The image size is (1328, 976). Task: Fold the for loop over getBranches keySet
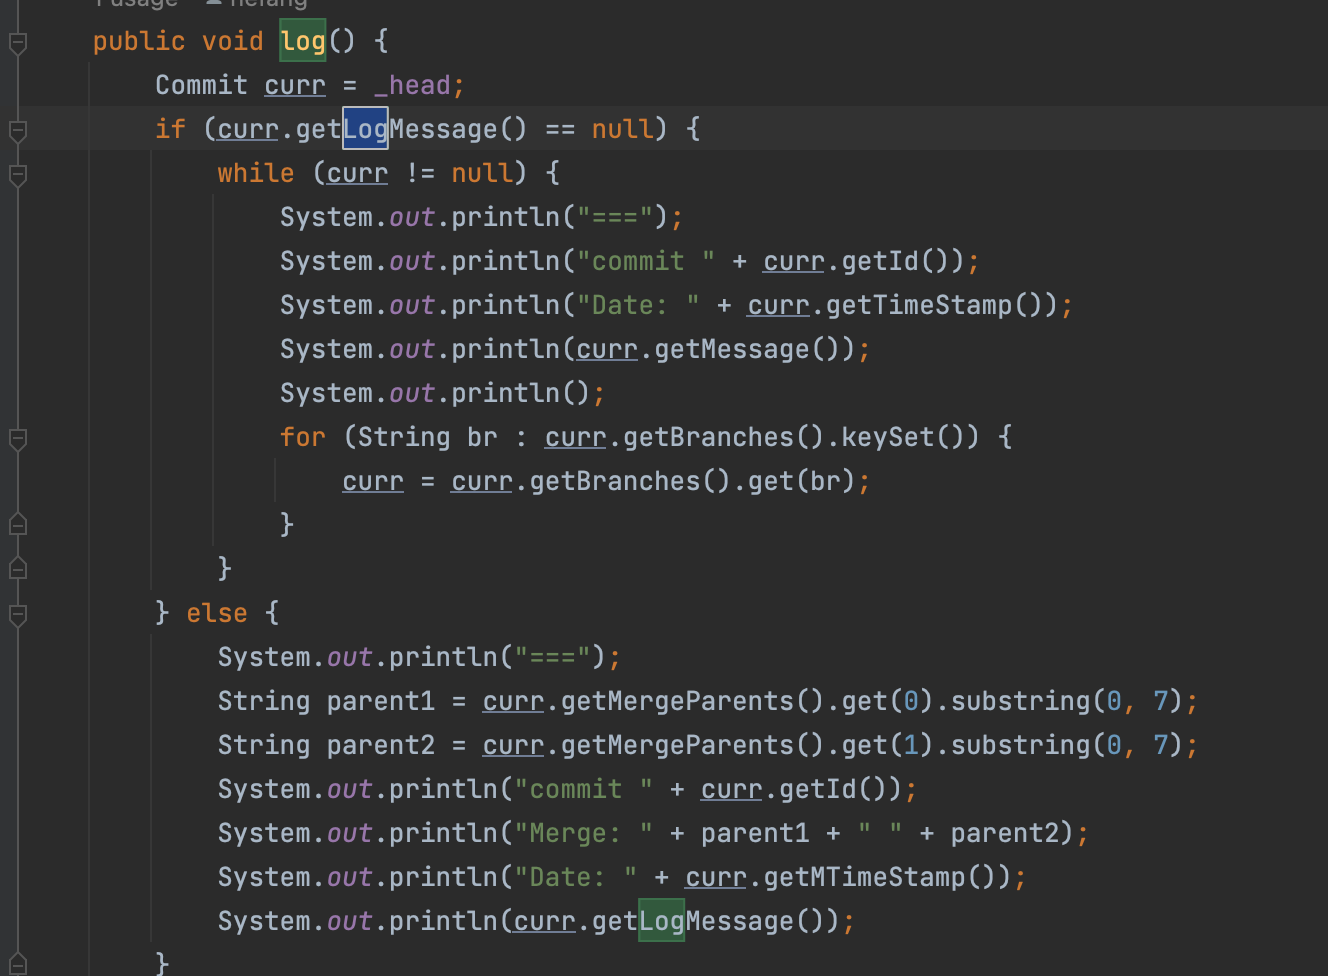coord(17,439)
